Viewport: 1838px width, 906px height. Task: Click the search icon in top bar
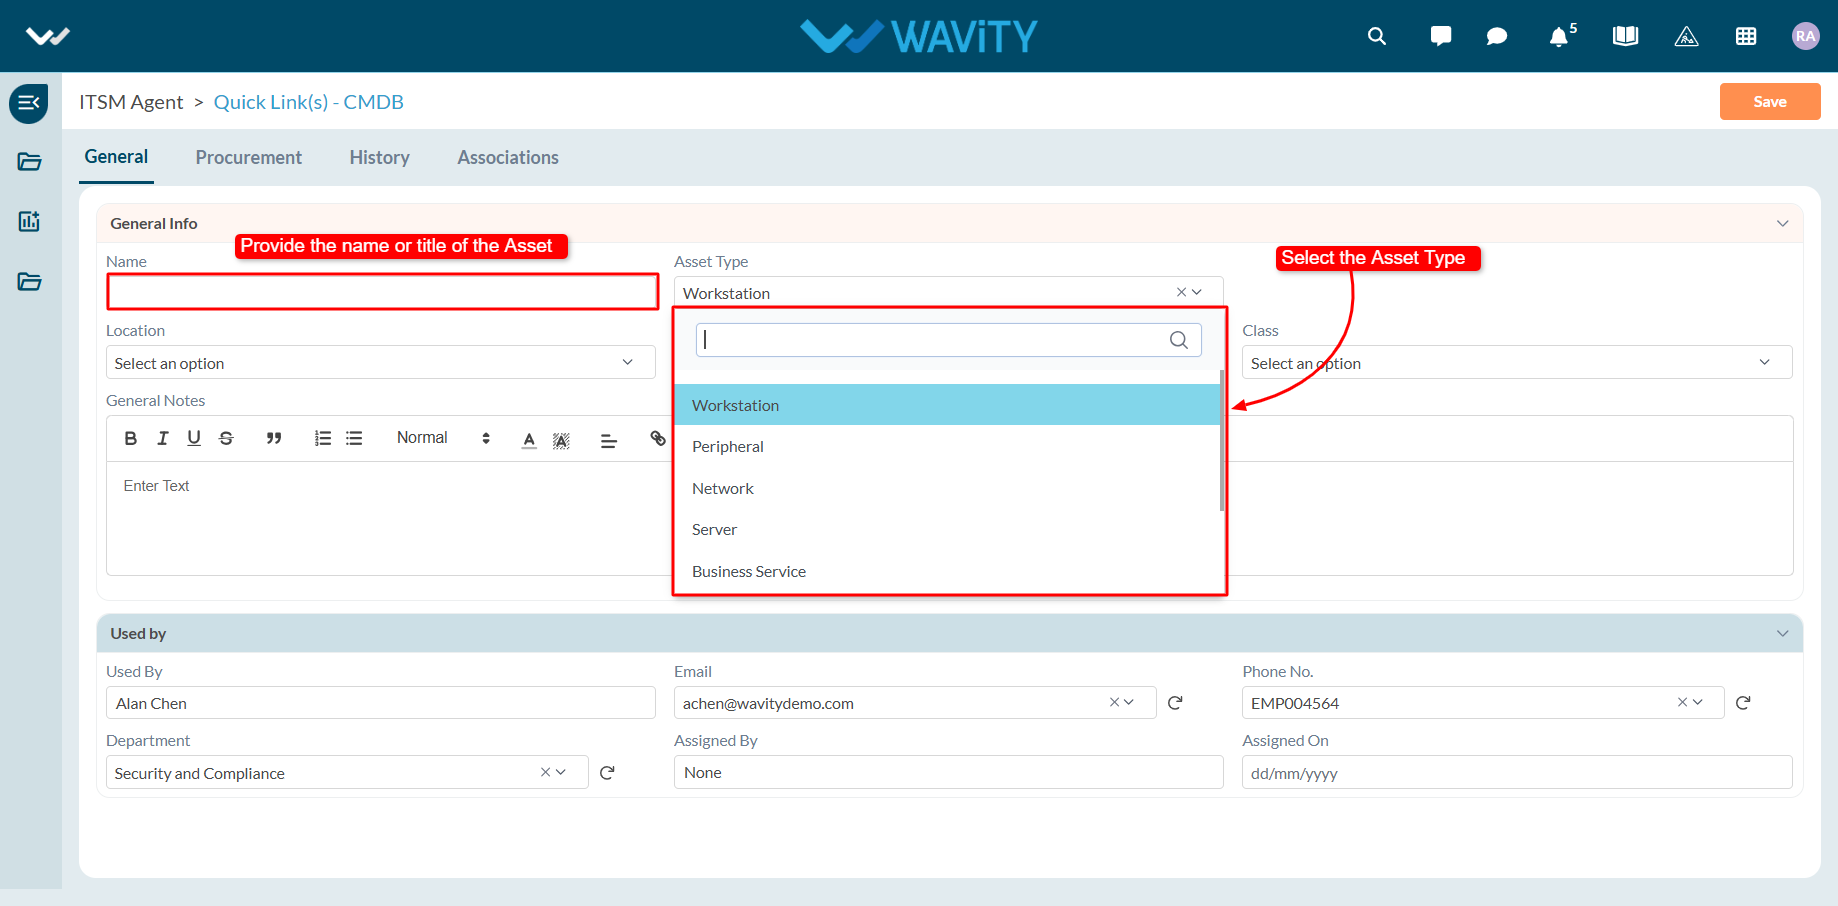pos(1377,37)
